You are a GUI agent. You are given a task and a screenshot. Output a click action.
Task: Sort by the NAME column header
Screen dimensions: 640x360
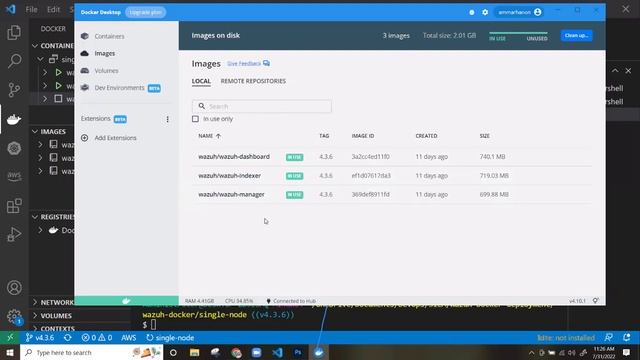pos(209,136)
